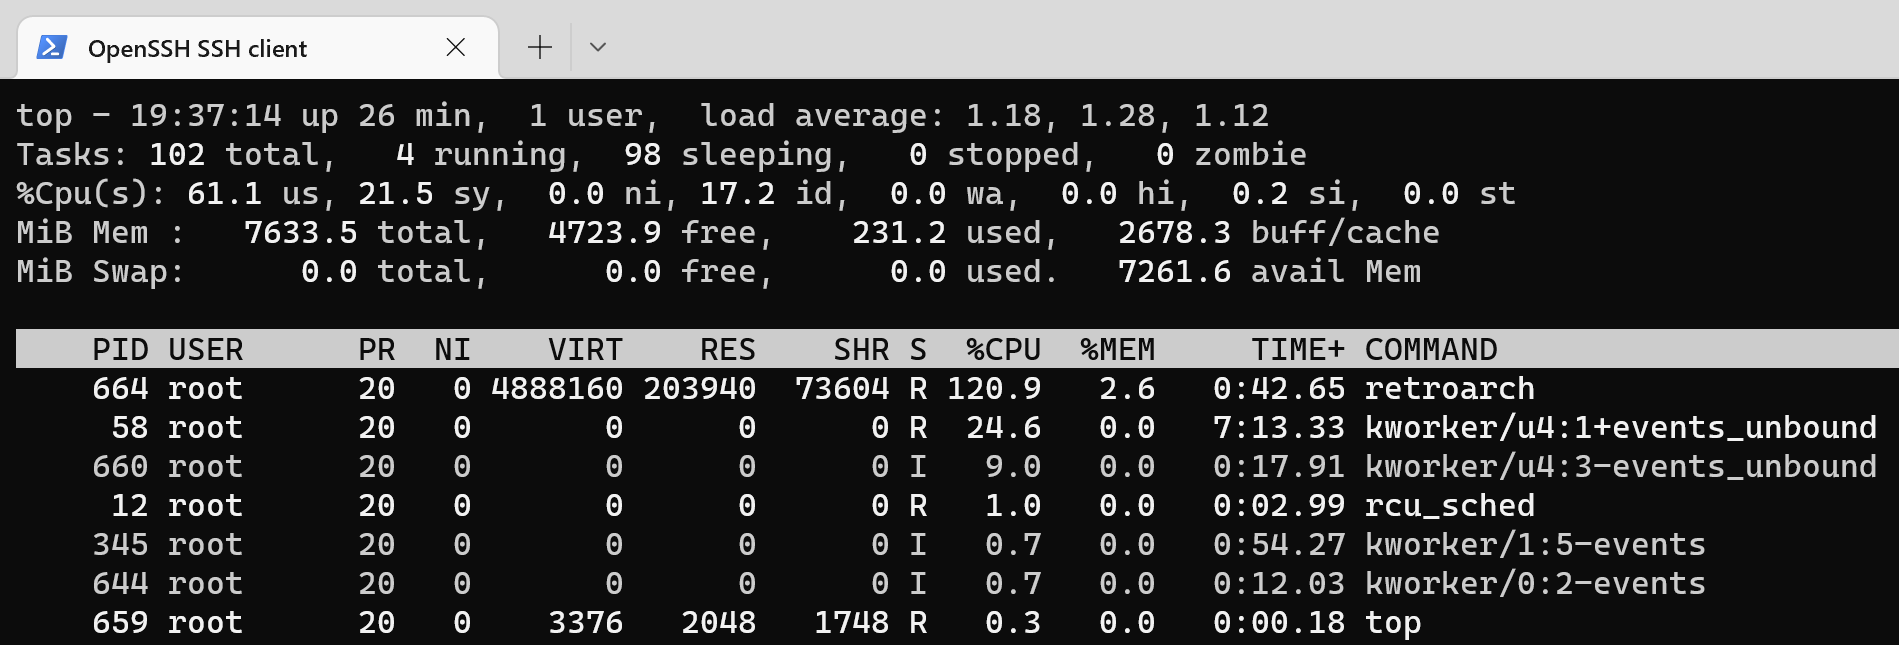Click the %CPU column header
Screen dimensions: 1899x645
[1003, 349]
